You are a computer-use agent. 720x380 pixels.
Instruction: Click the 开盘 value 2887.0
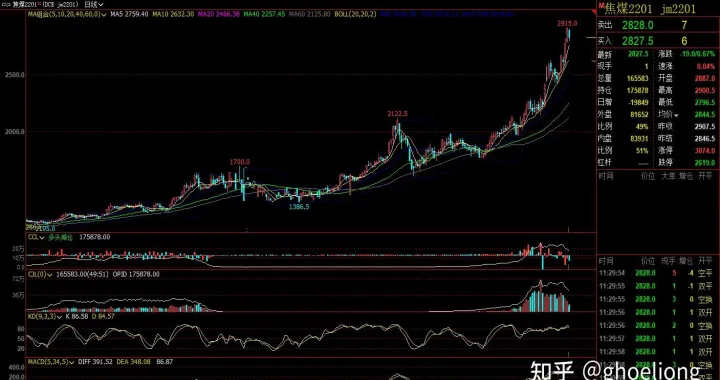(x=705, y=79)
